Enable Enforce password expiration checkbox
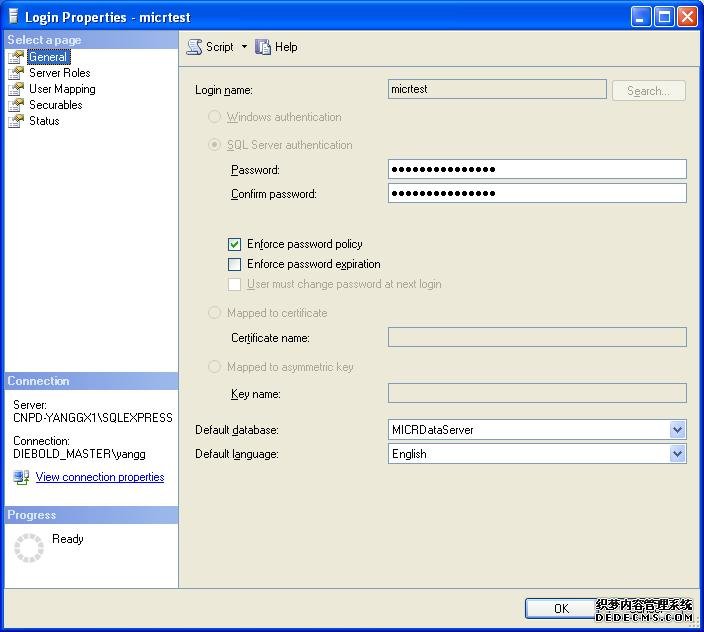This screenshot has height=632, width=704. (x=235, y=265)
